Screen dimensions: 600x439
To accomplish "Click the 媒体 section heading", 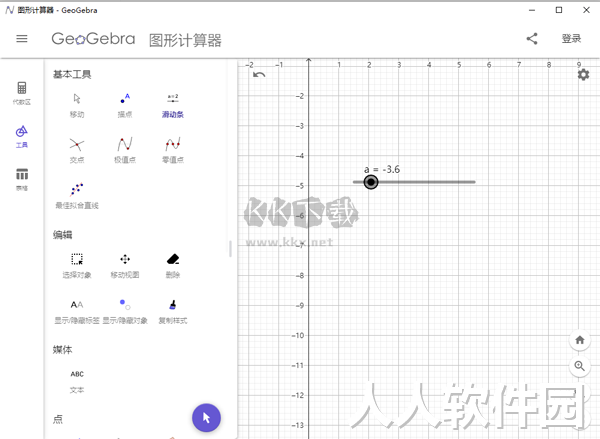I will (x=62, y=349).
